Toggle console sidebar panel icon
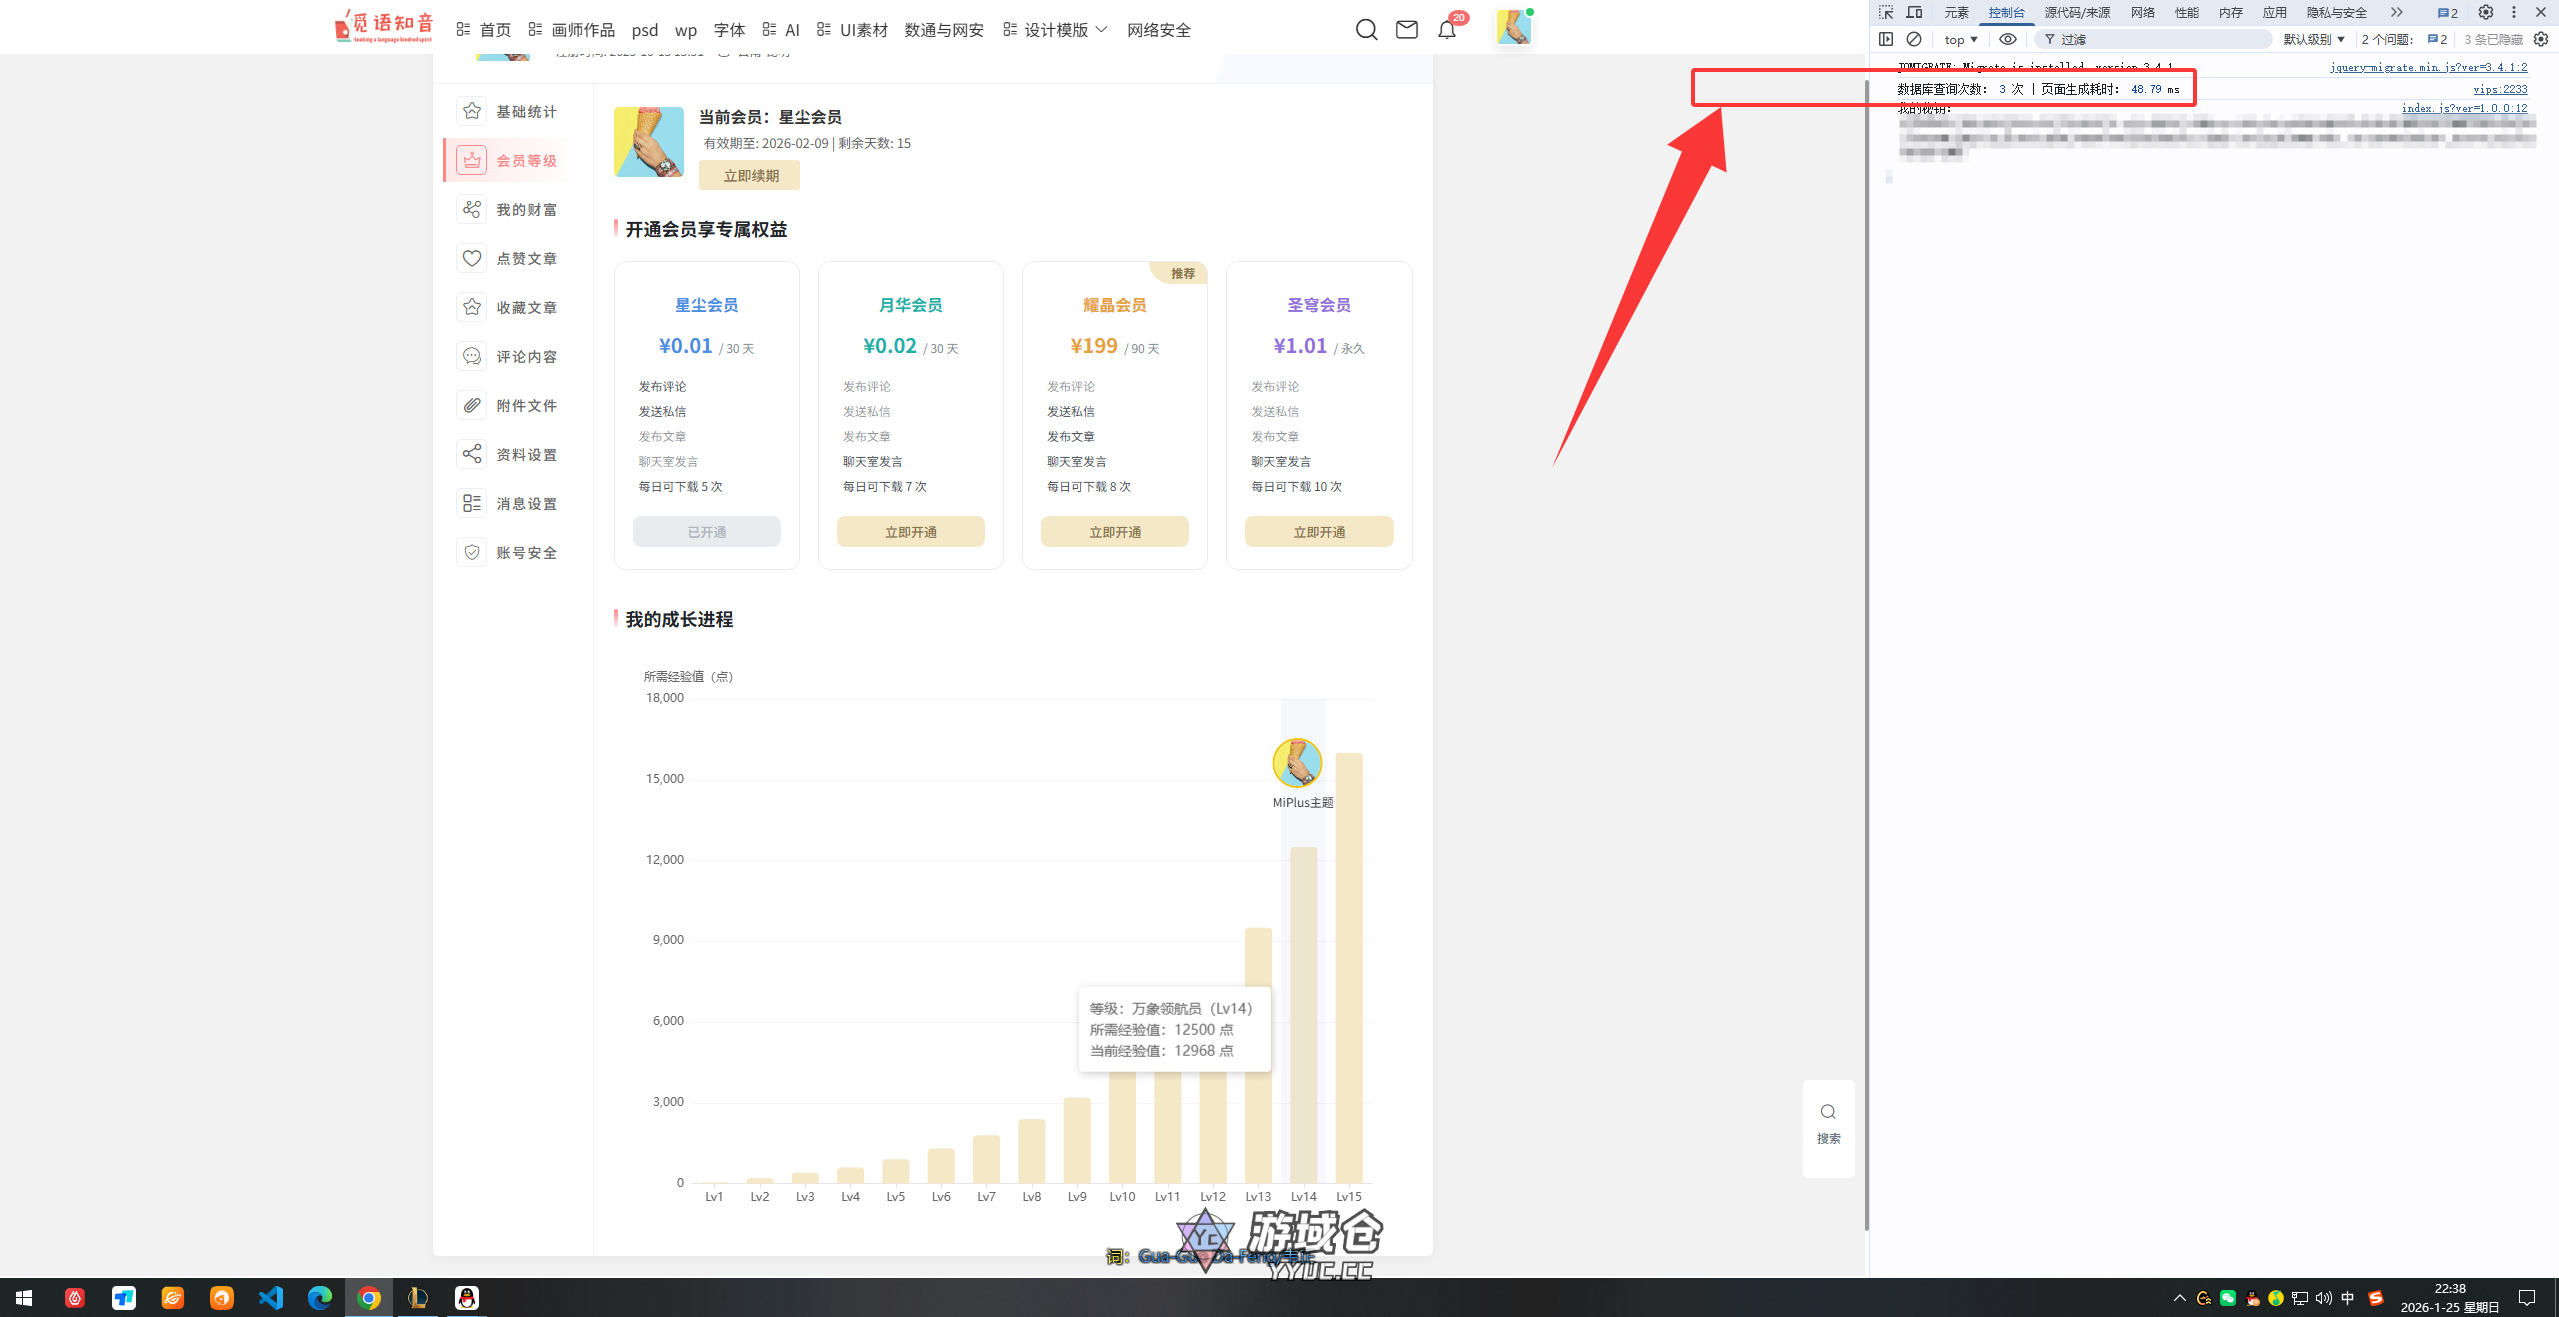This screenshot has height=1317, width=2559. point(1886,39)
